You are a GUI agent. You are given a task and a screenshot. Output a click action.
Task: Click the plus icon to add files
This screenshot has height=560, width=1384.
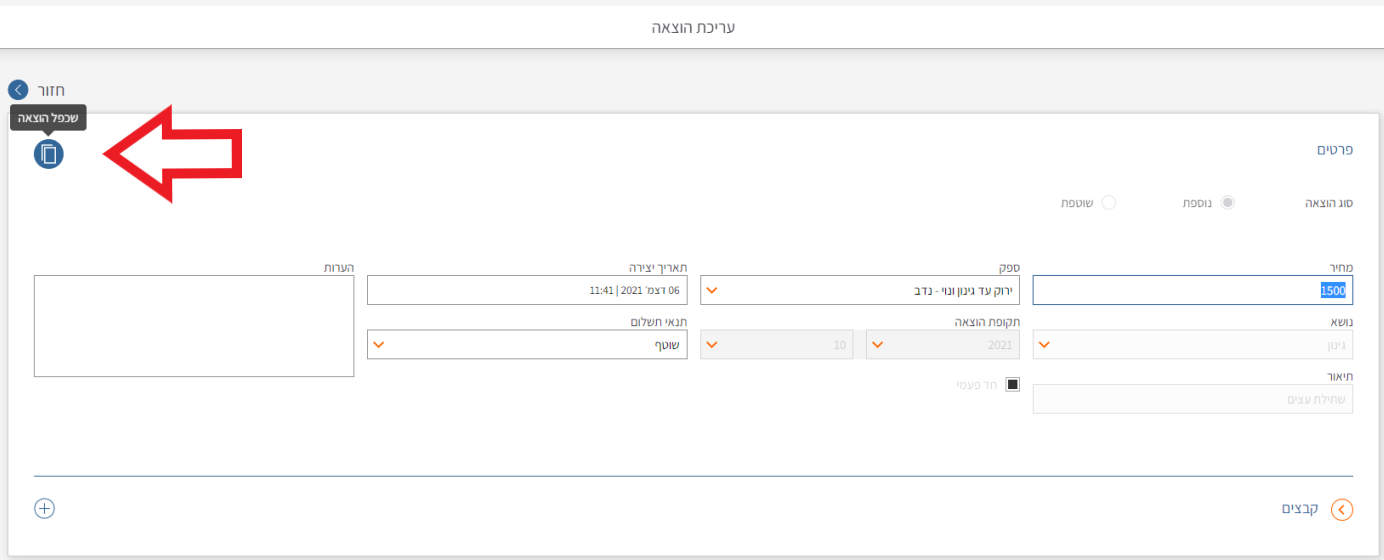[x=44, y=508]
